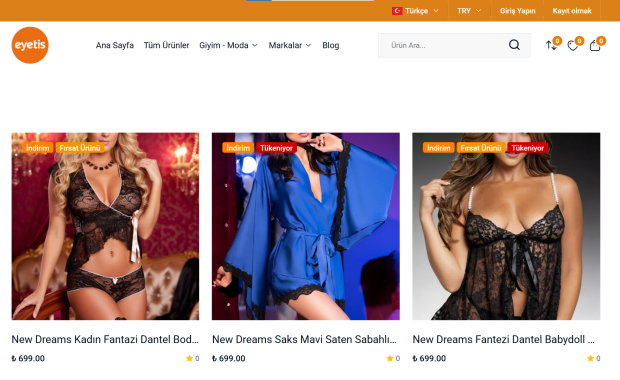Open the wishlist heart icon

click(x=573, y=46)
